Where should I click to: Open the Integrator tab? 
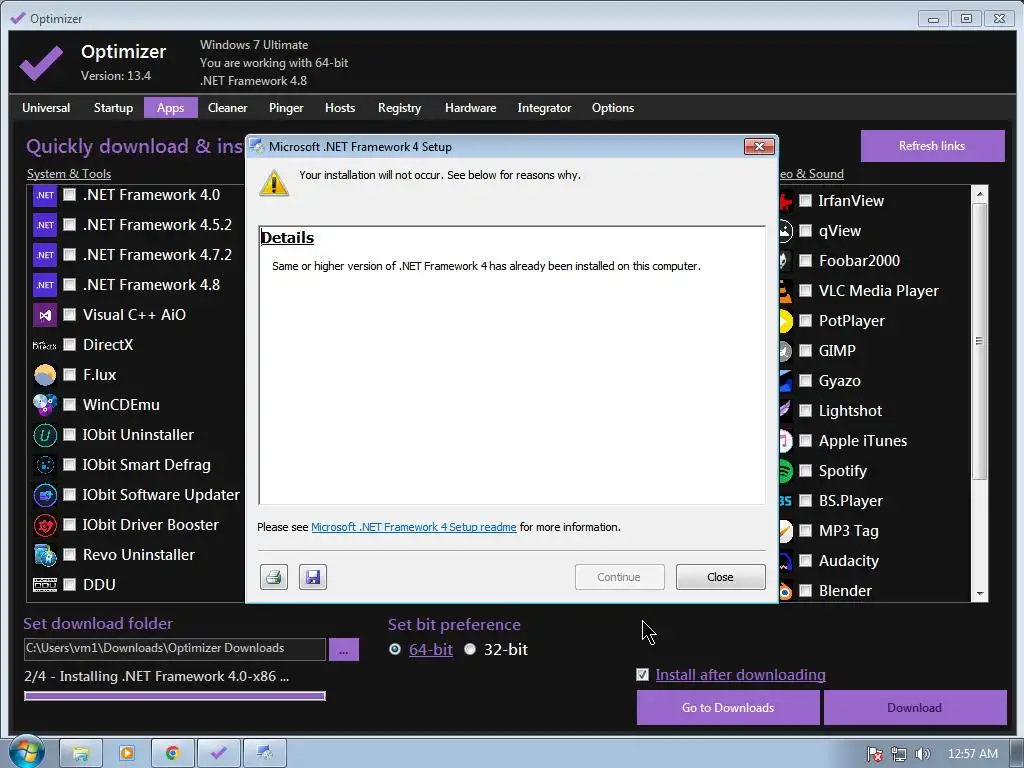point(544,108)
